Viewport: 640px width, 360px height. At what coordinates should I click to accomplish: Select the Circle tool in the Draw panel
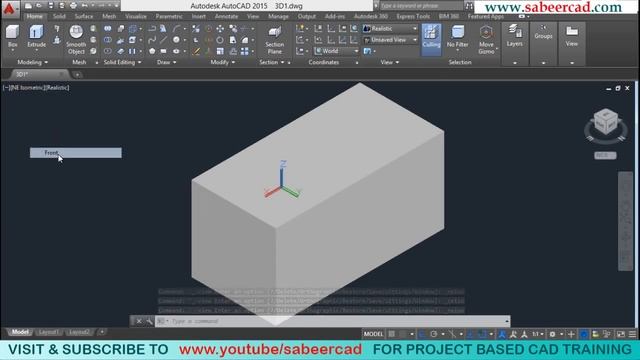pos(176,40)
